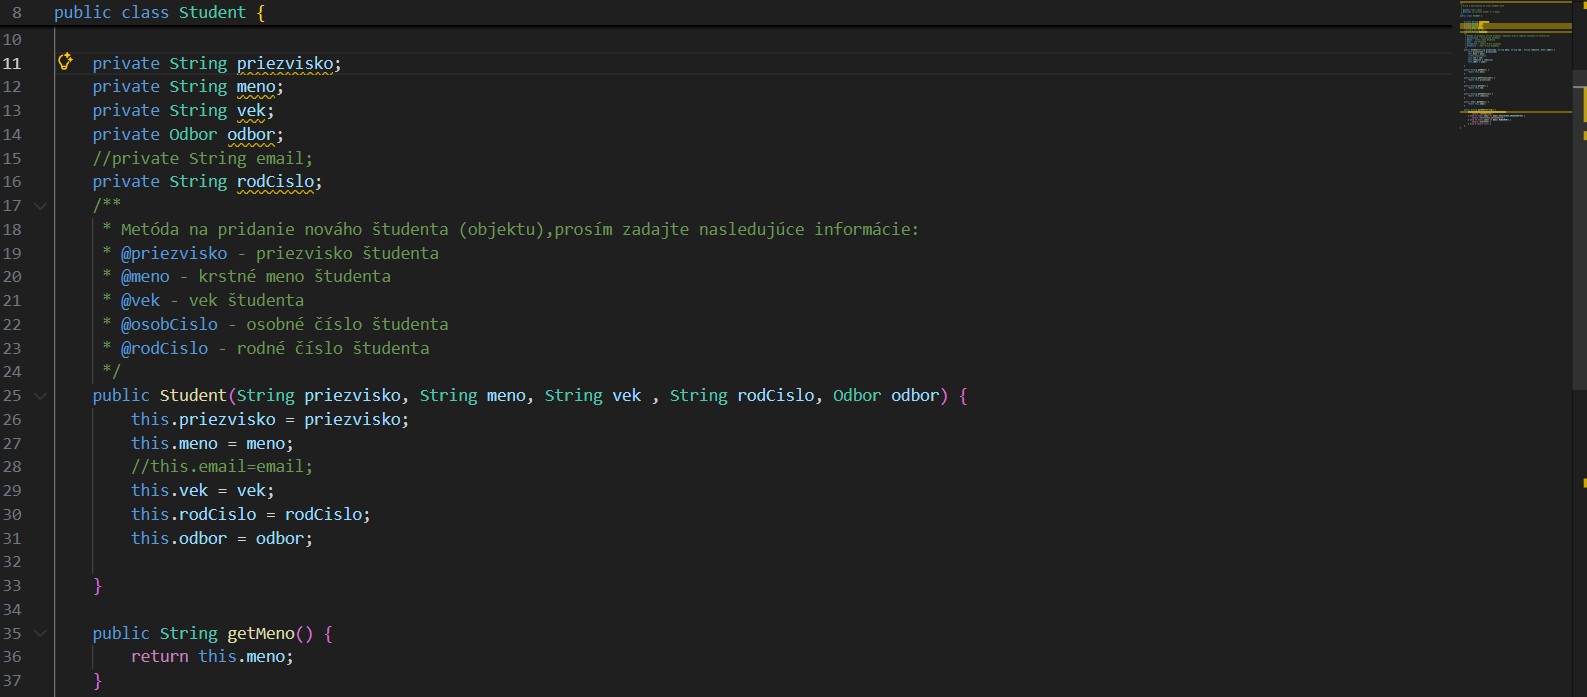
Task: Click the commented-out 'private String email' line
Action: (202, 159)
